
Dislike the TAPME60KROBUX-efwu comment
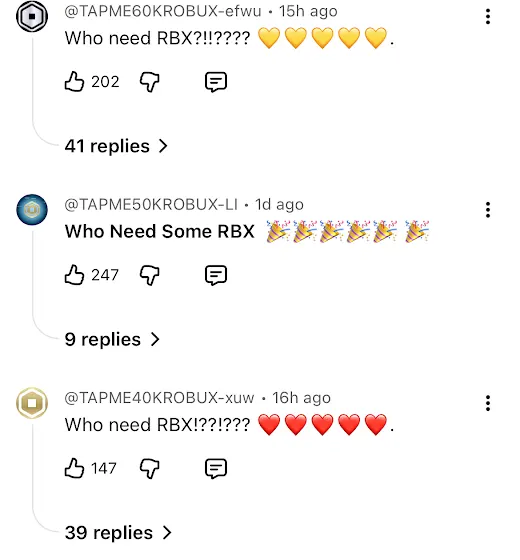(149, 82)
